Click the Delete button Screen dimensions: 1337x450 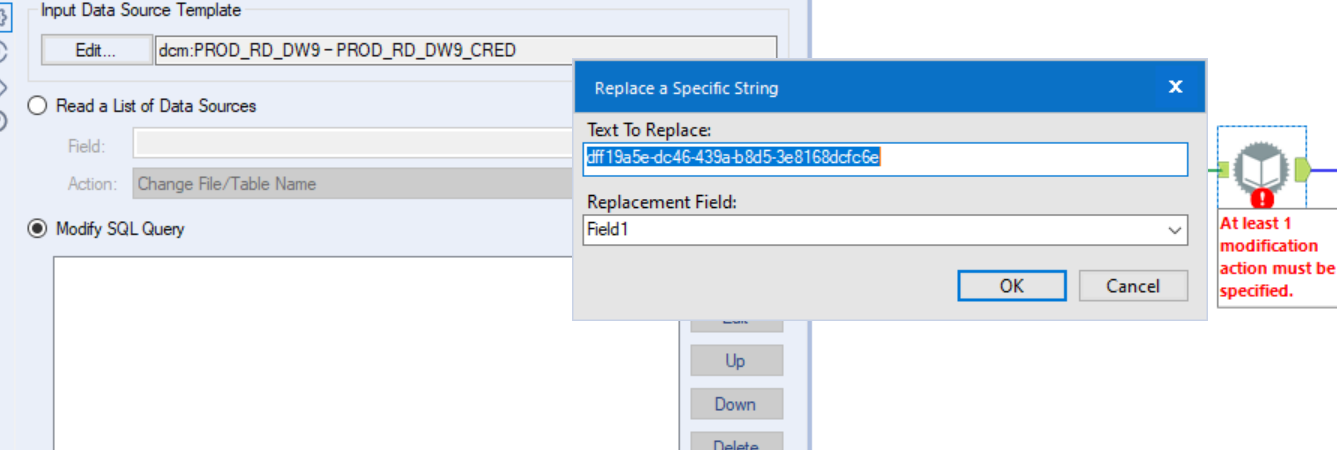(x=735, y=443)
